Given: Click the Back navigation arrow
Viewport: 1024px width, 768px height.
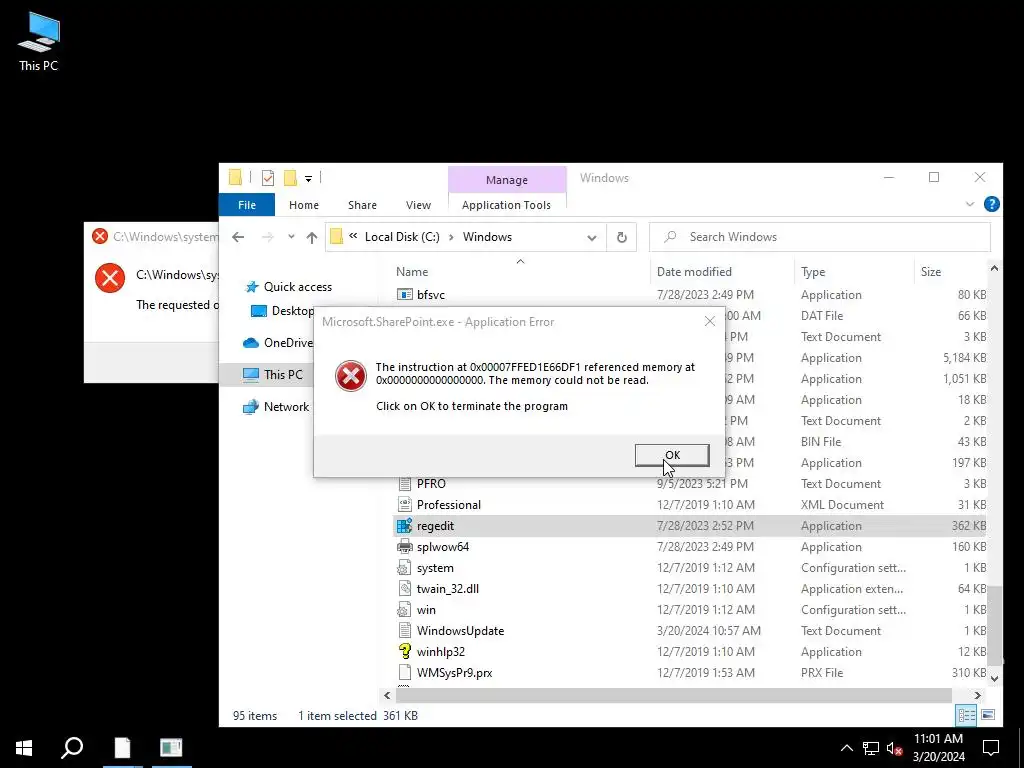Looking at the screenshot, I should pos(238,237).
